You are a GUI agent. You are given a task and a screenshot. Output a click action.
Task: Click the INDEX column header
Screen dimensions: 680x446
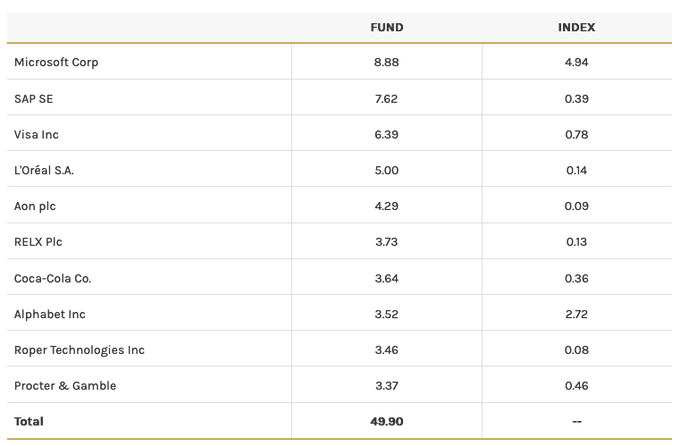click(x=576, y=27)
